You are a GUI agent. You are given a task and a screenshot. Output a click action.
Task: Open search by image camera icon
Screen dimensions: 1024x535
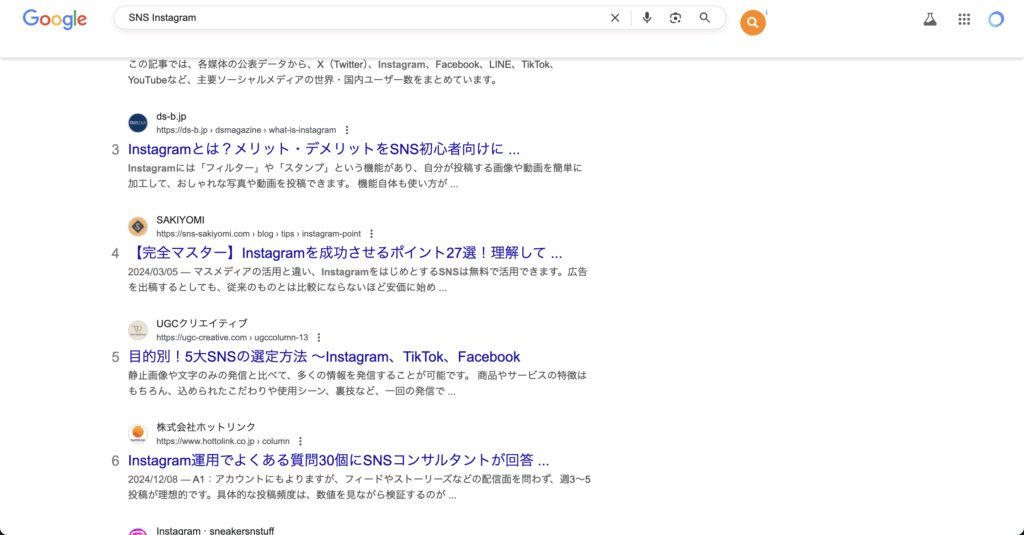point(675,18)
